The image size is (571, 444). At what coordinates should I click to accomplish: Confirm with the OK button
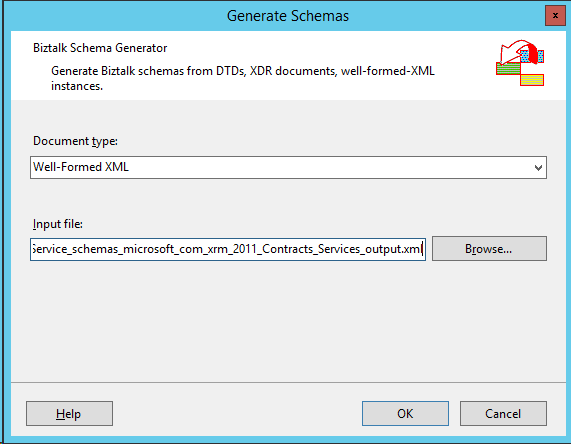405,413
